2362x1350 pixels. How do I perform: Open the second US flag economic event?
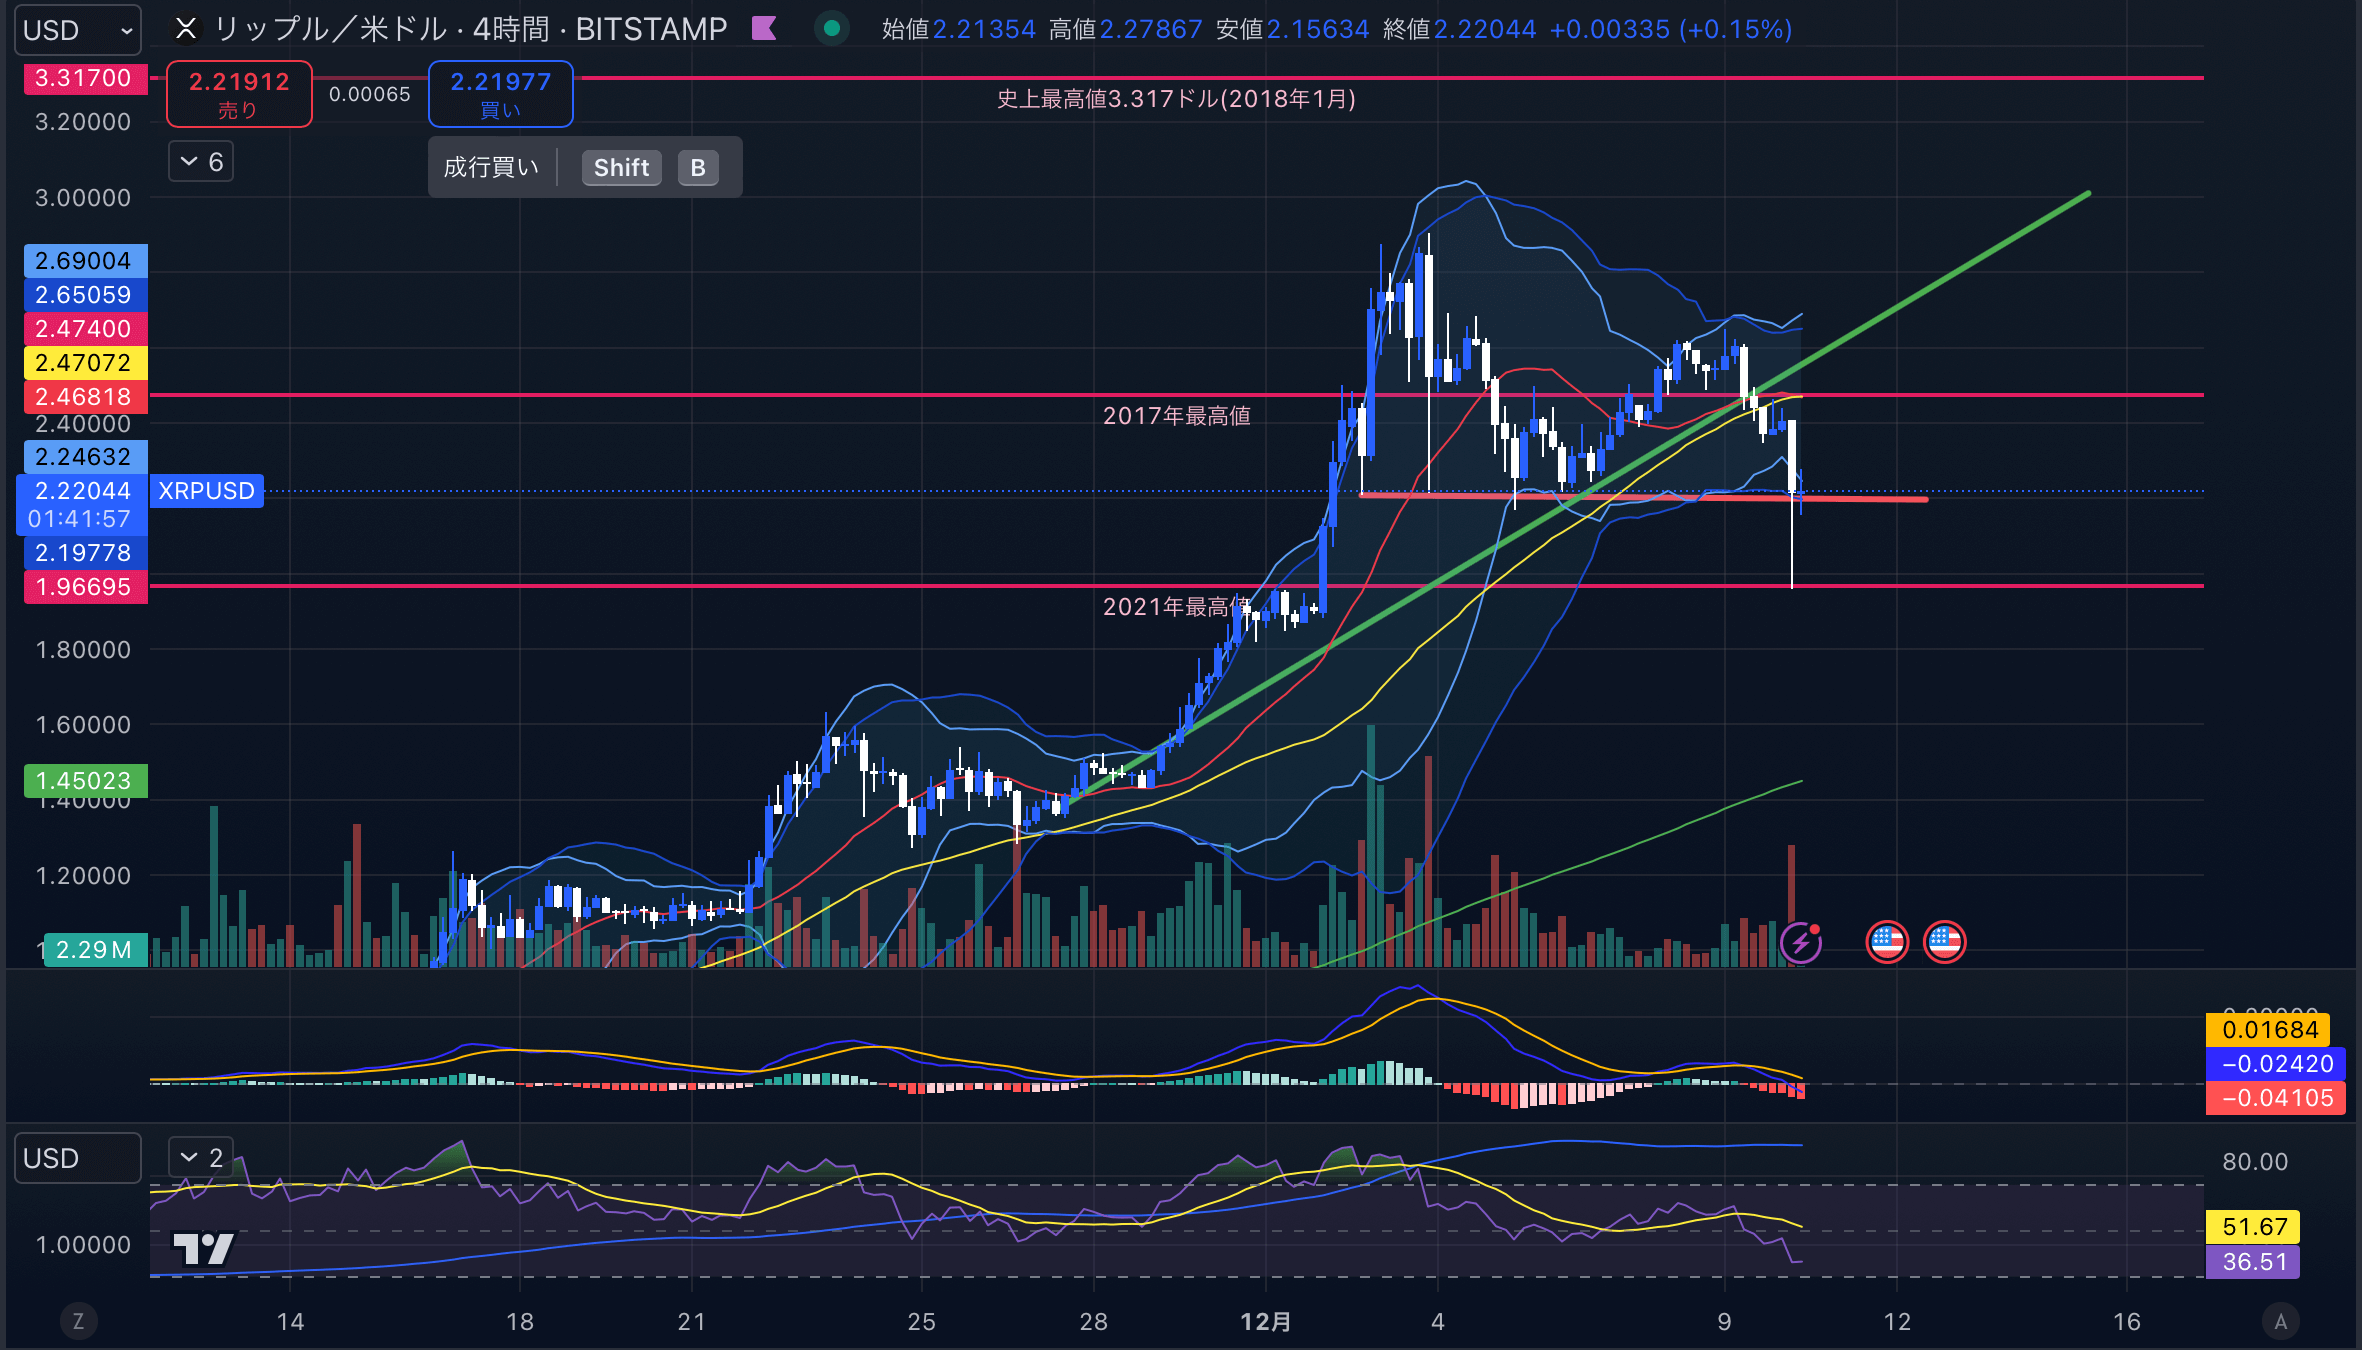coord(1944,942)
